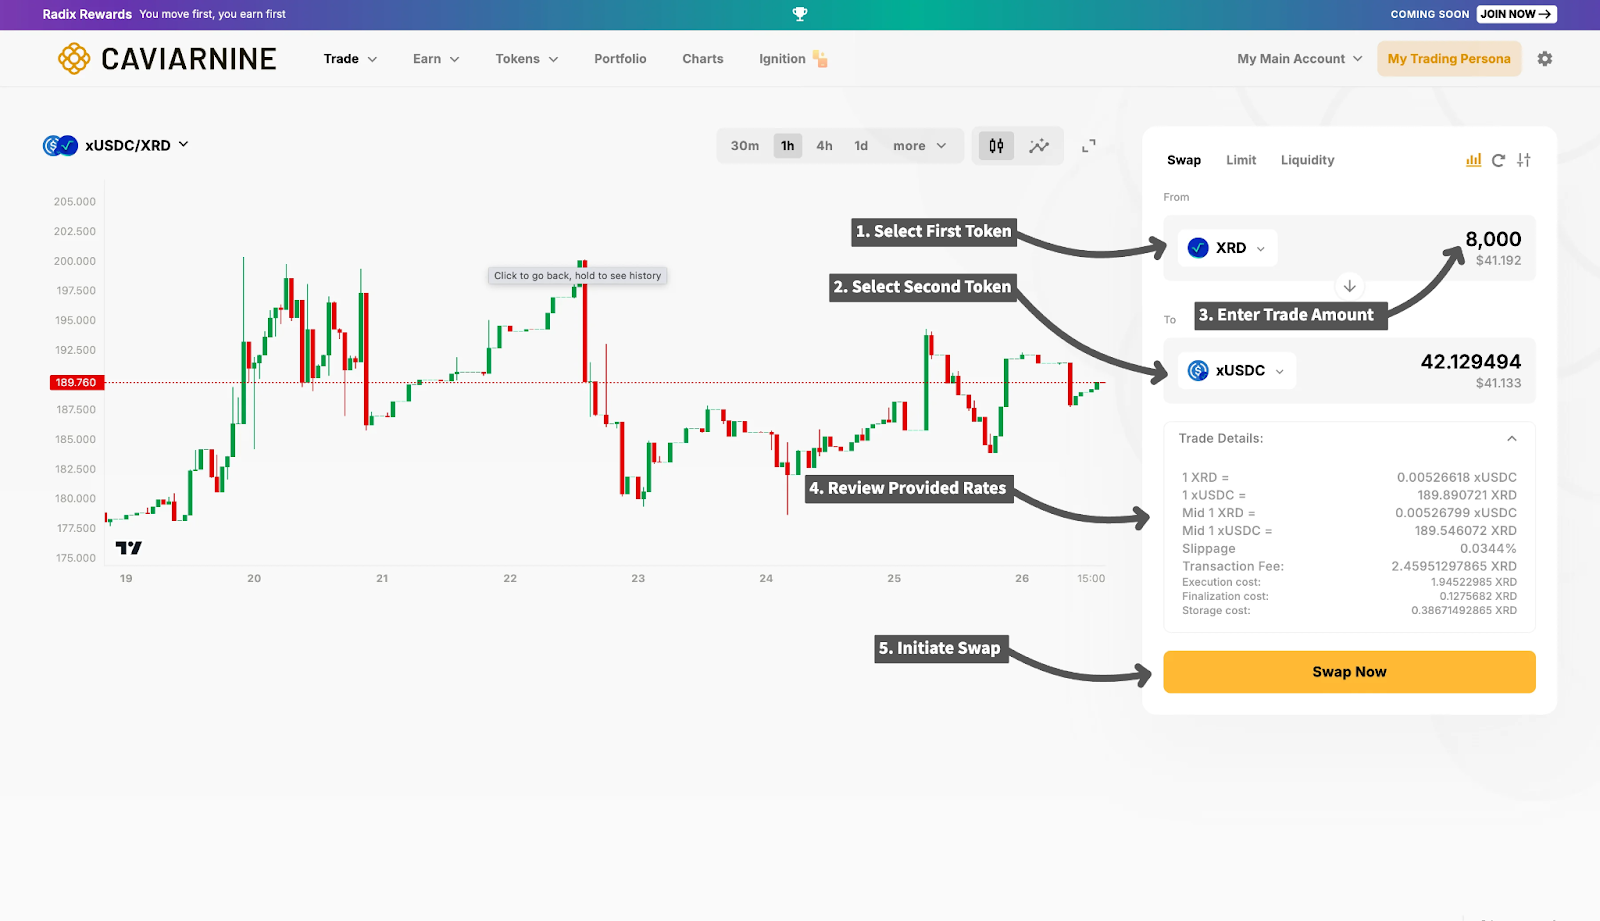
Task: Click the Execution cost 1.94522985 XRD value
Action: [x=1474, y=582]
